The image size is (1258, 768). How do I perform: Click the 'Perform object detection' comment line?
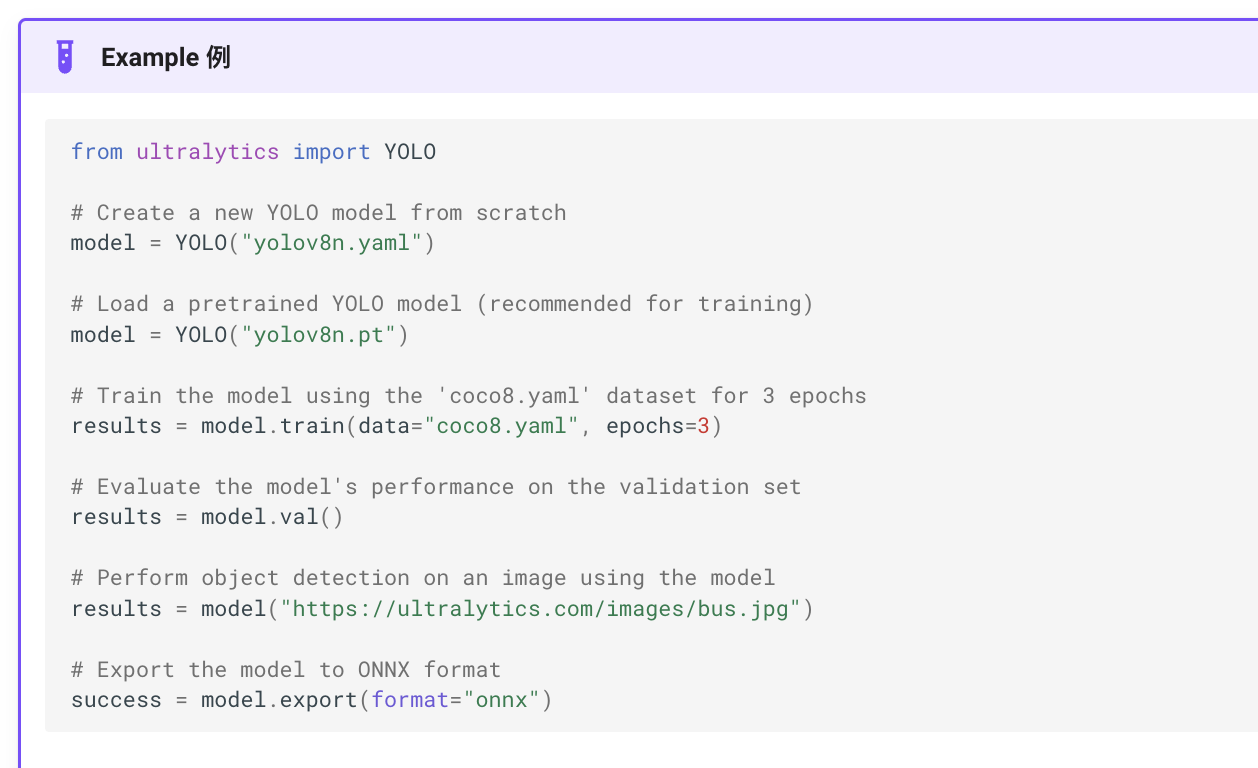click(x=422, y=578)
